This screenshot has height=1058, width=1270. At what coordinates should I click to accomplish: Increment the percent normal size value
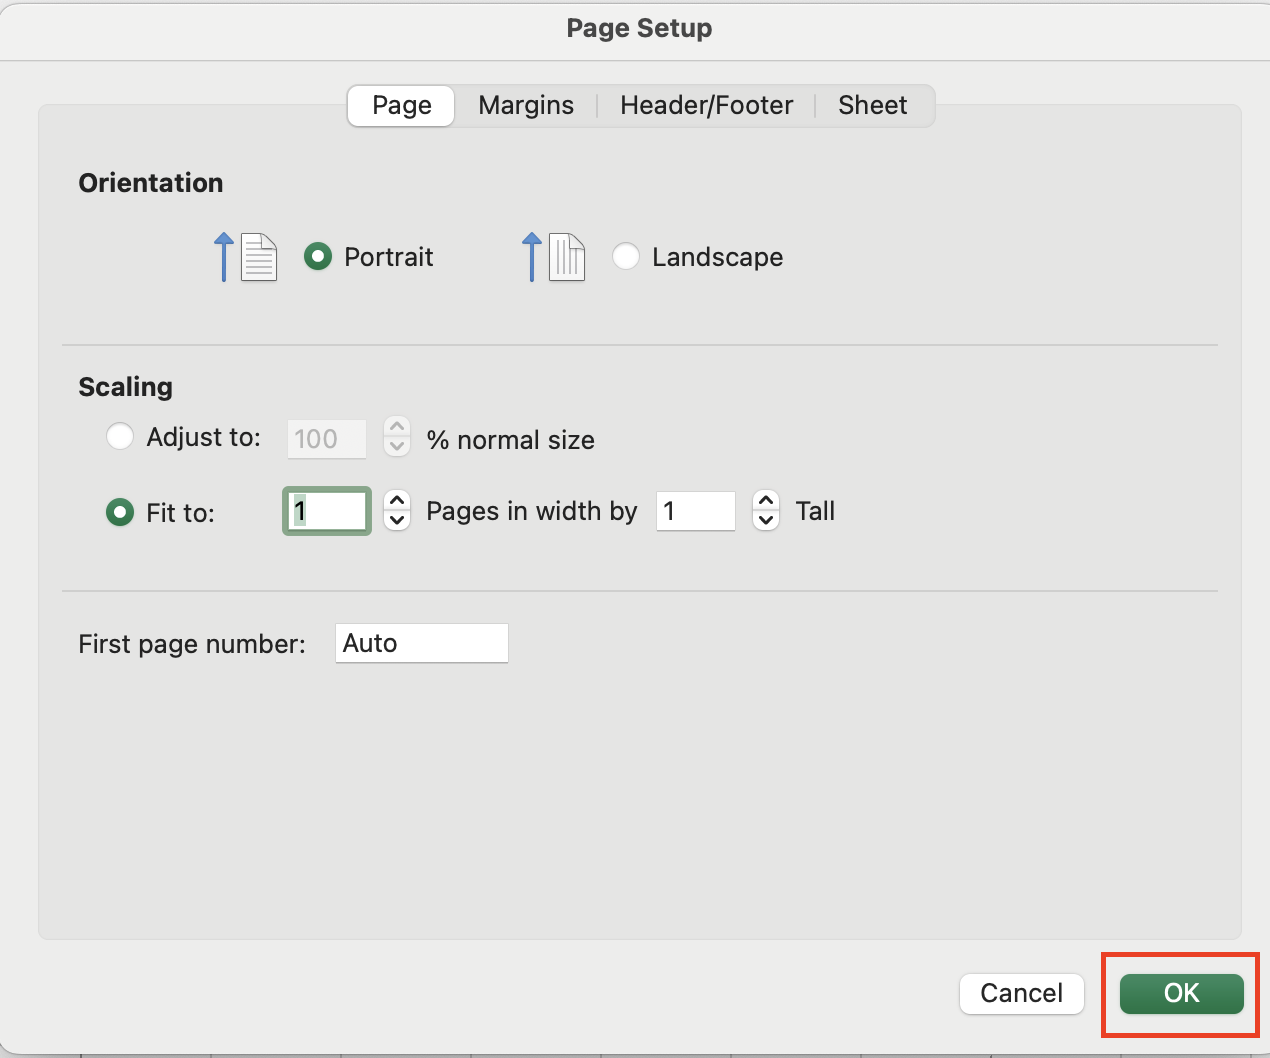pos(396,428)
